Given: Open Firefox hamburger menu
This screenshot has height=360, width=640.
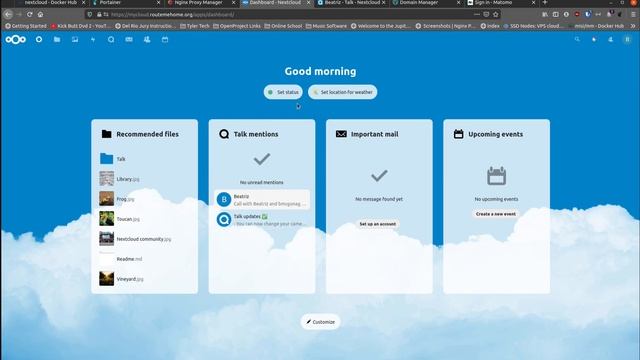Looking at the screenshot, I should [x=633, y=14].
